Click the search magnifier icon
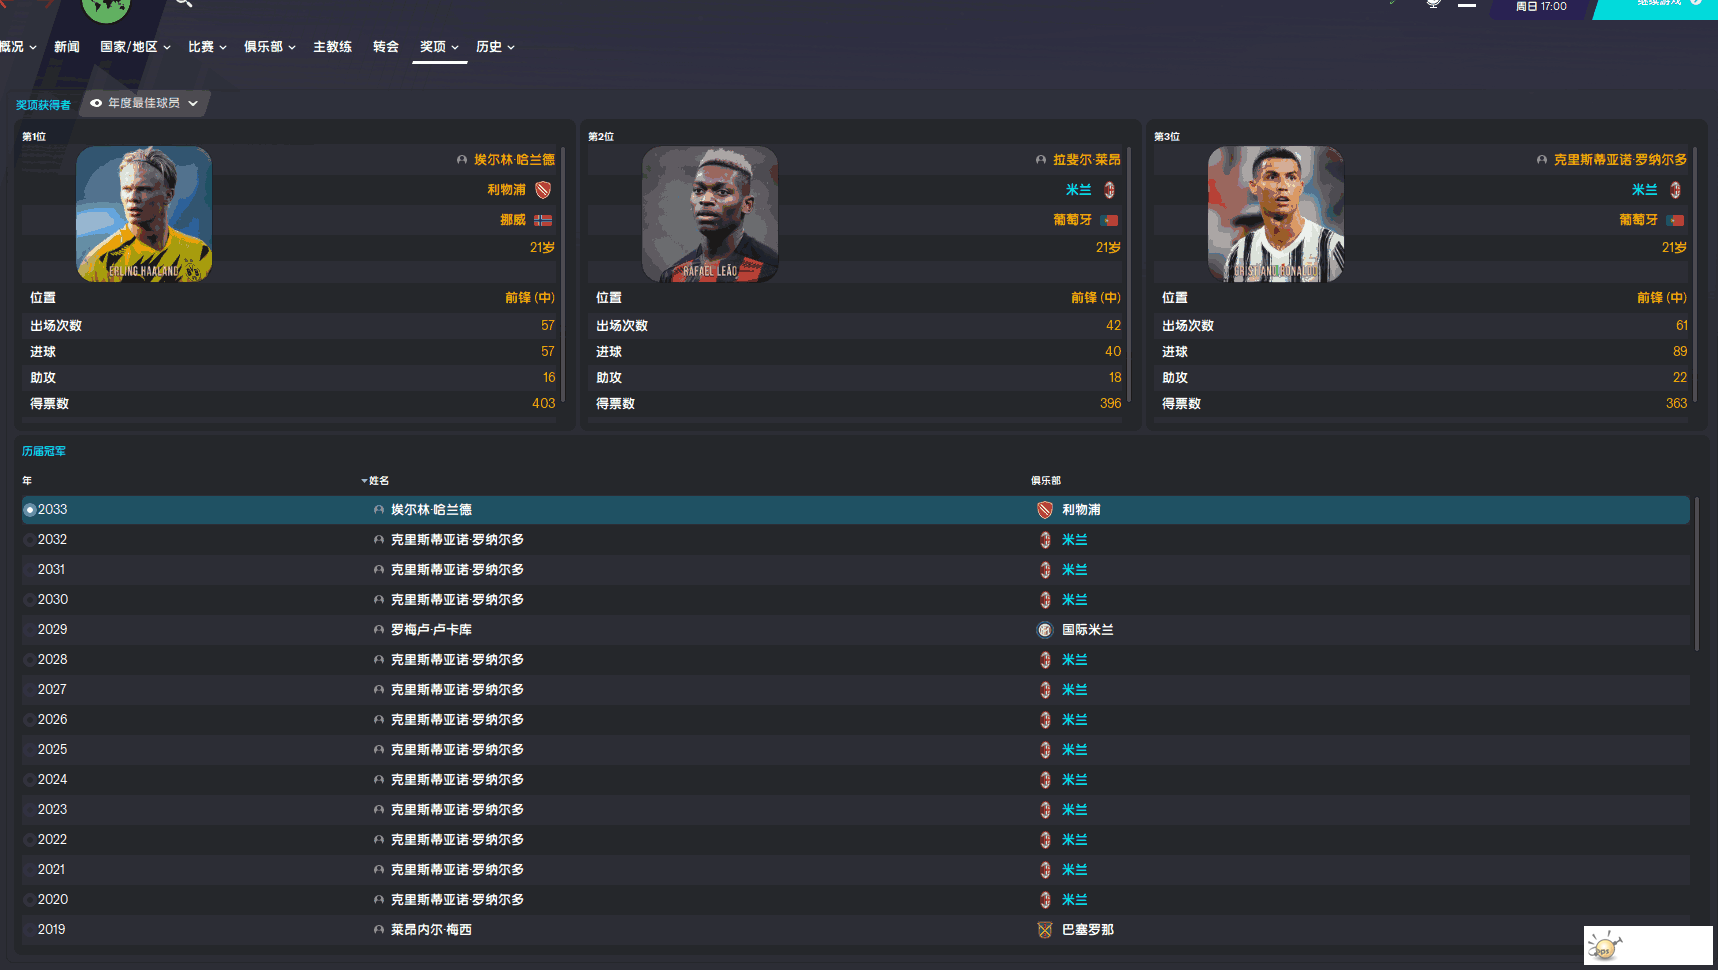1718x970 pixels. (x=184, y=3)
